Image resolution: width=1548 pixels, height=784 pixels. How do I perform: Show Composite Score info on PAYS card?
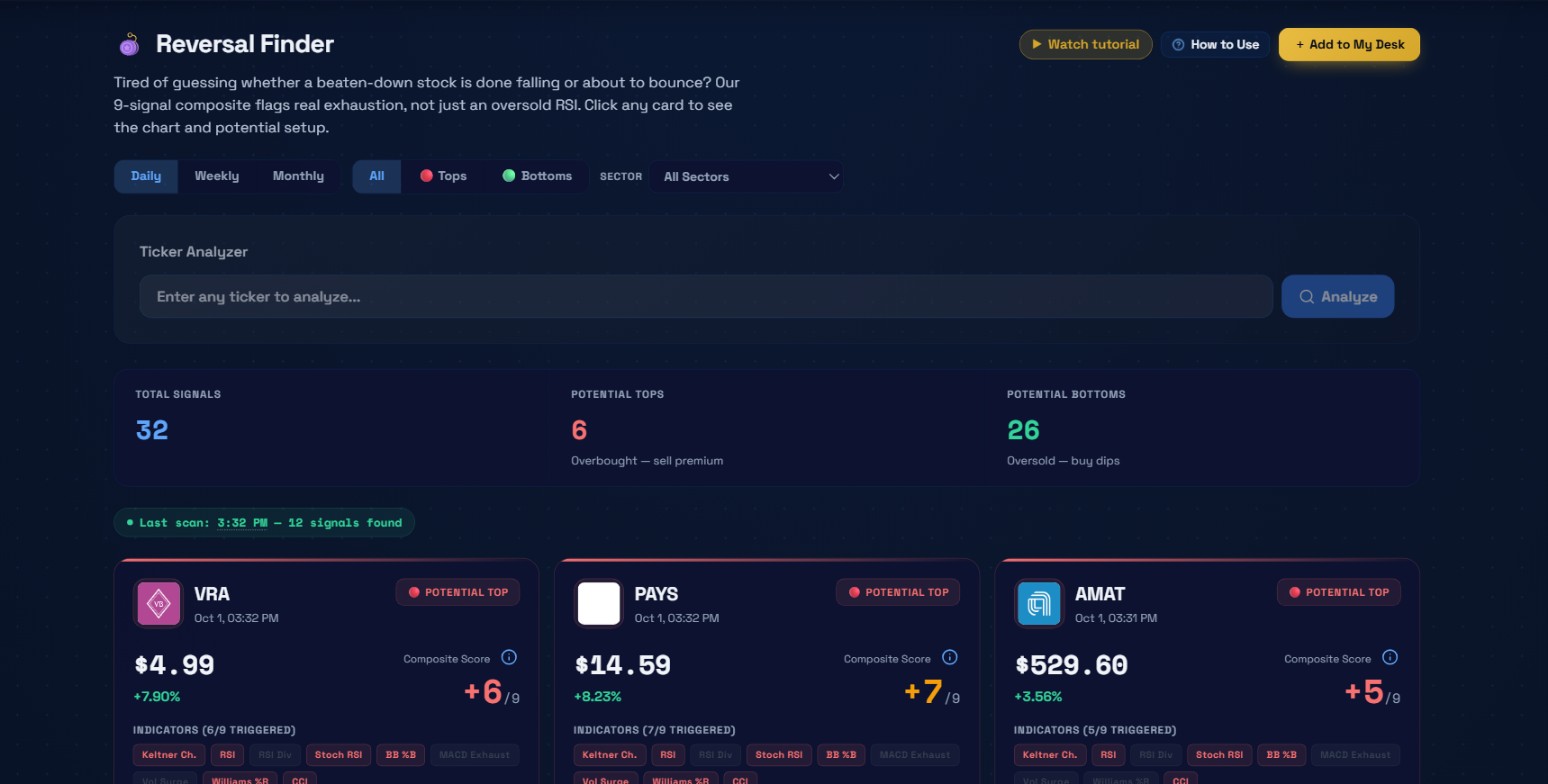949,657
